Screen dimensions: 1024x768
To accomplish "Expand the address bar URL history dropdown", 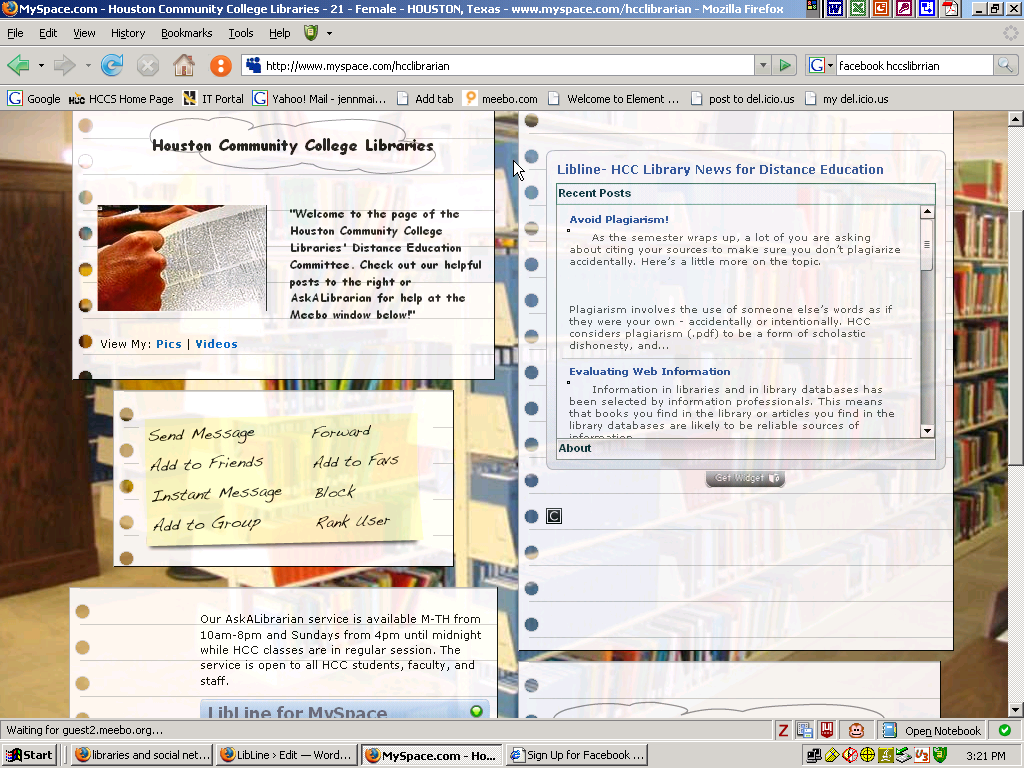I will [763, 65].
